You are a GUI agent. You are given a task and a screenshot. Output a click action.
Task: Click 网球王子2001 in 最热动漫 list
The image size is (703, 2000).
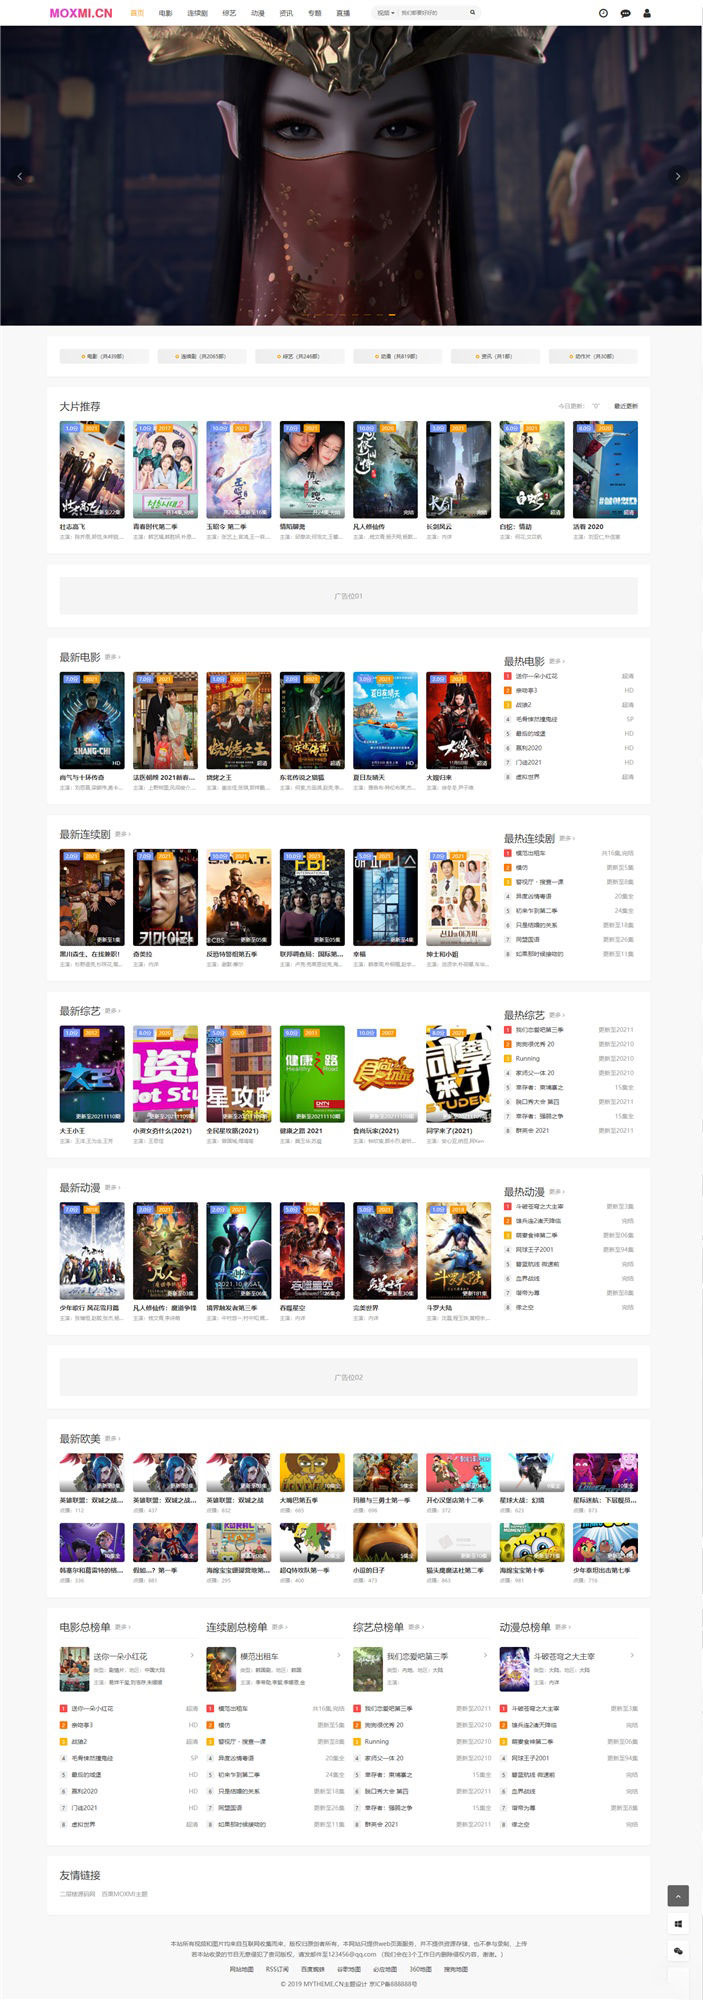tap(534, 1250)
